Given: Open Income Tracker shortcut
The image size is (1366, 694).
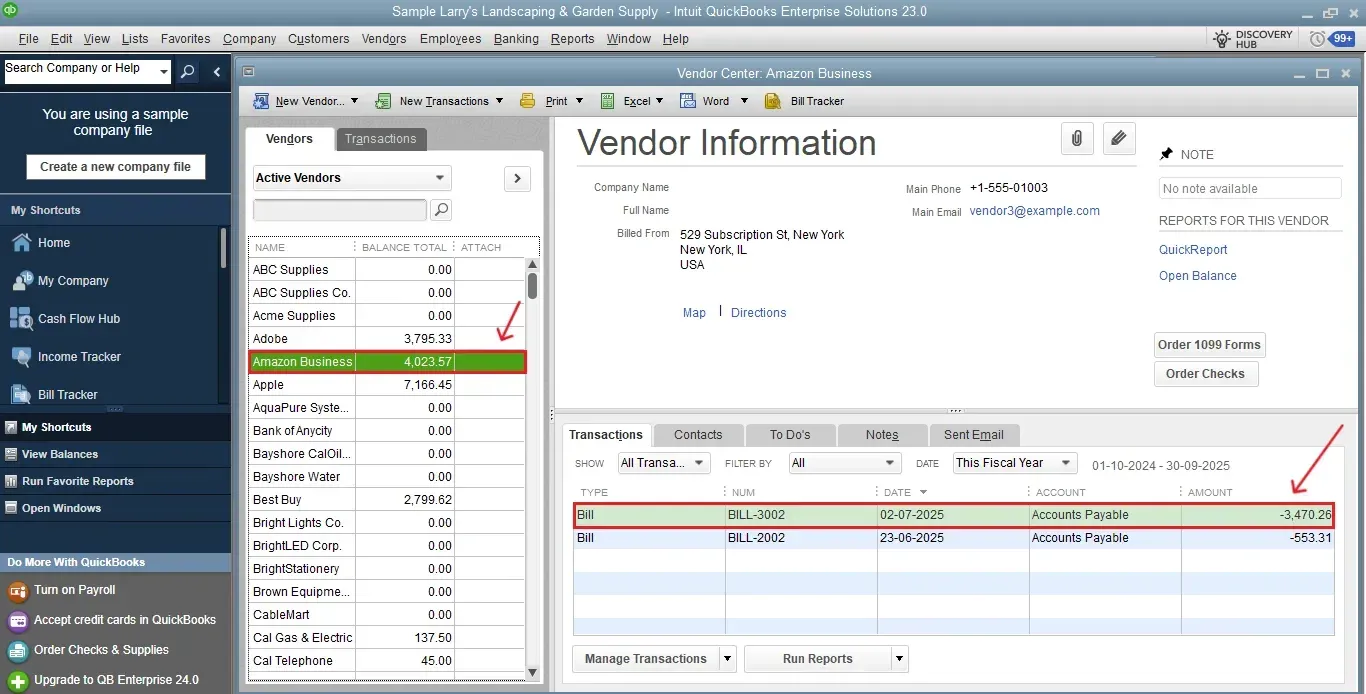Looking at the screenshot, I should coord(79,357).
